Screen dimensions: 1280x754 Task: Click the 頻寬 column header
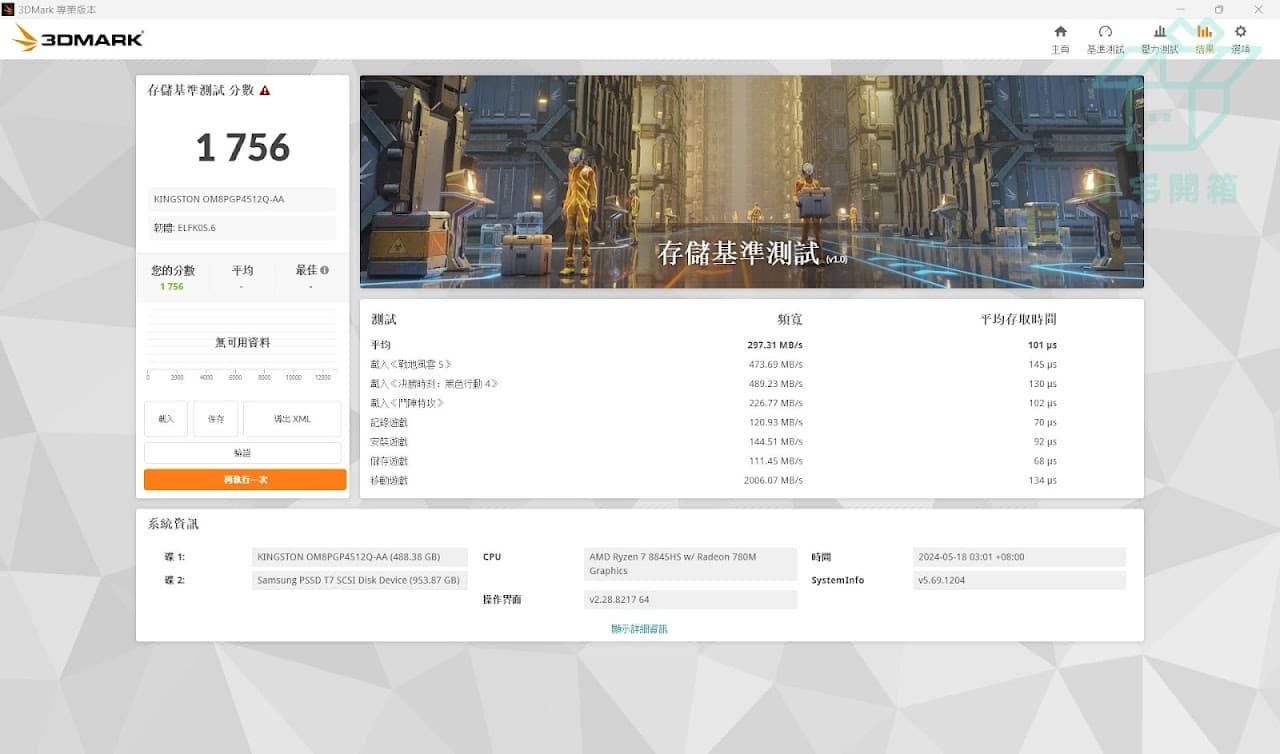790,319
